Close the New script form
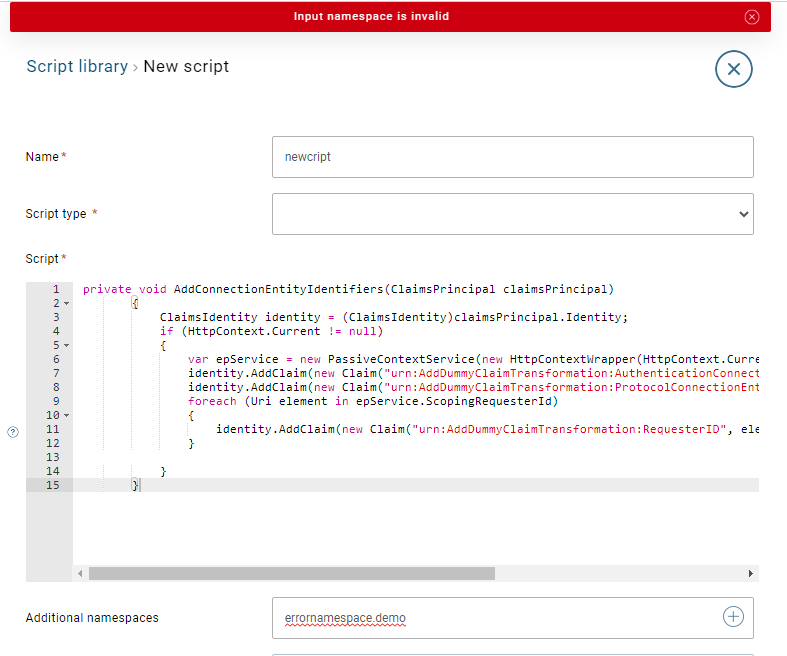Viewport: 787px width, 656px height. pyautogui.click(x=733, y=69)
